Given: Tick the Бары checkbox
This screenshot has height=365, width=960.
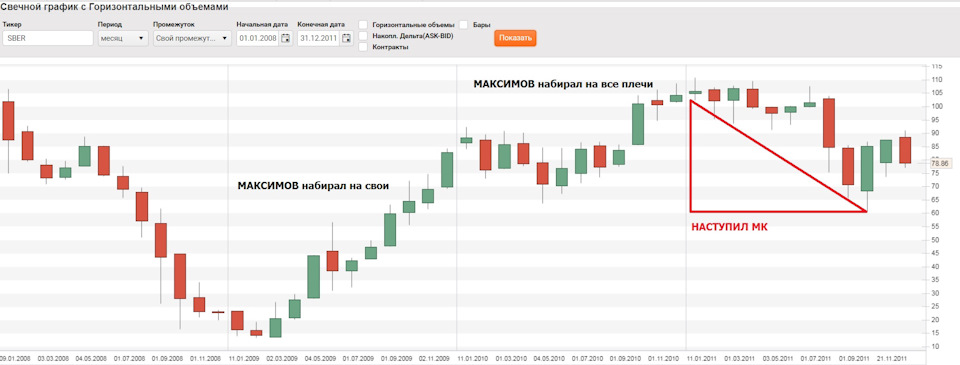Looking at the screenshot, I should click(463, 24).
